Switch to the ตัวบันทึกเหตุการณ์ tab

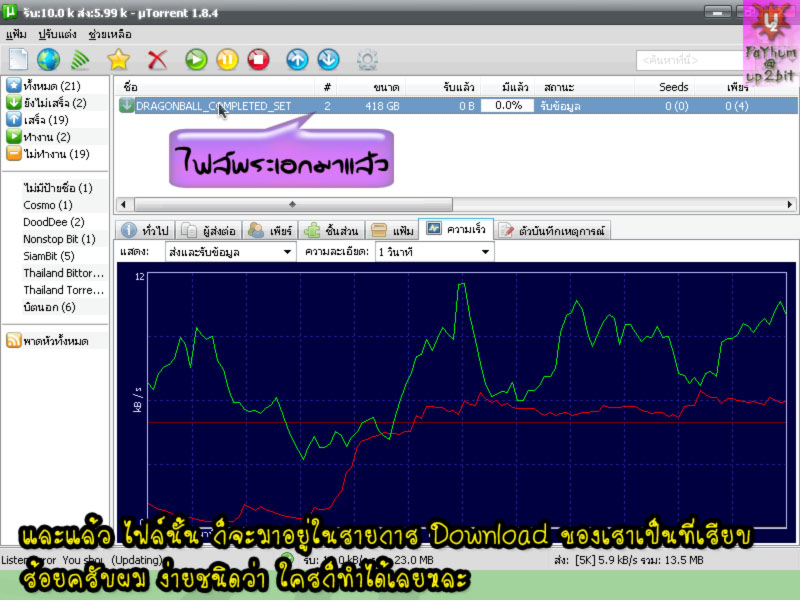point(553,231)
